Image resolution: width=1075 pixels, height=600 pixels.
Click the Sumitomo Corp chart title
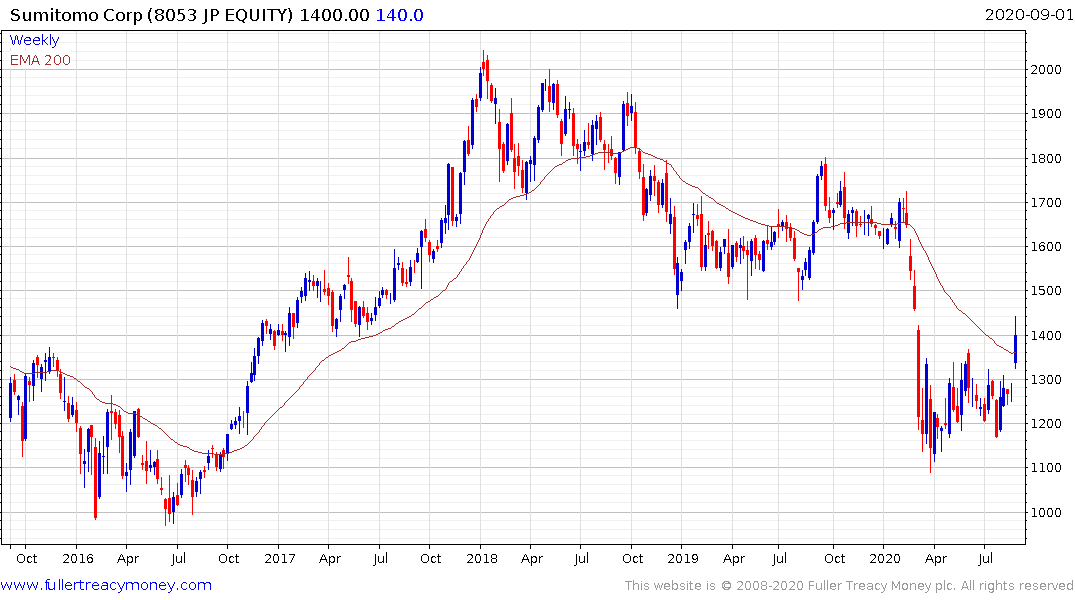(x=152, y=15)
